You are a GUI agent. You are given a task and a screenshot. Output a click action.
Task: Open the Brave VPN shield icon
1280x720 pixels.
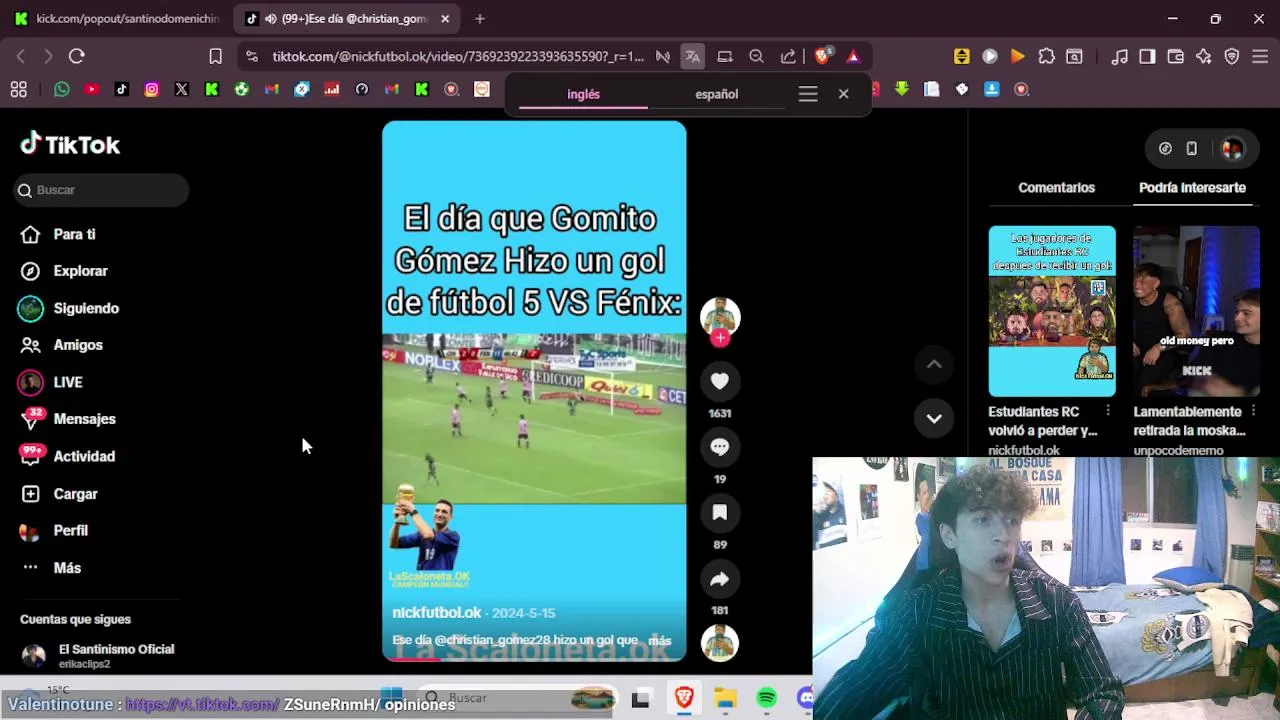(x=1232, y=56)
